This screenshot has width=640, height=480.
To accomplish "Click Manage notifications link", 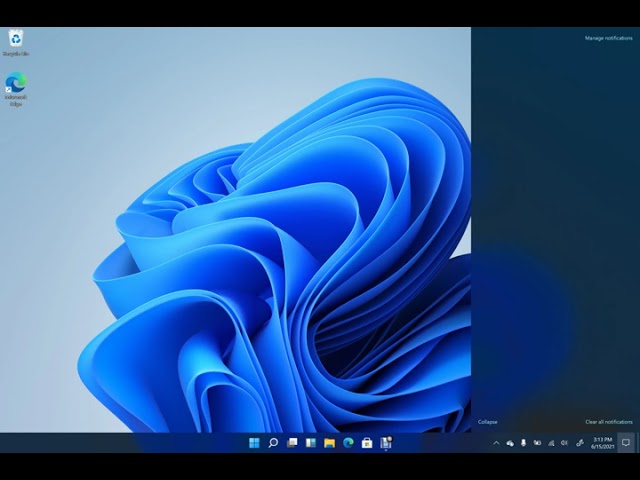I will 609,38.
